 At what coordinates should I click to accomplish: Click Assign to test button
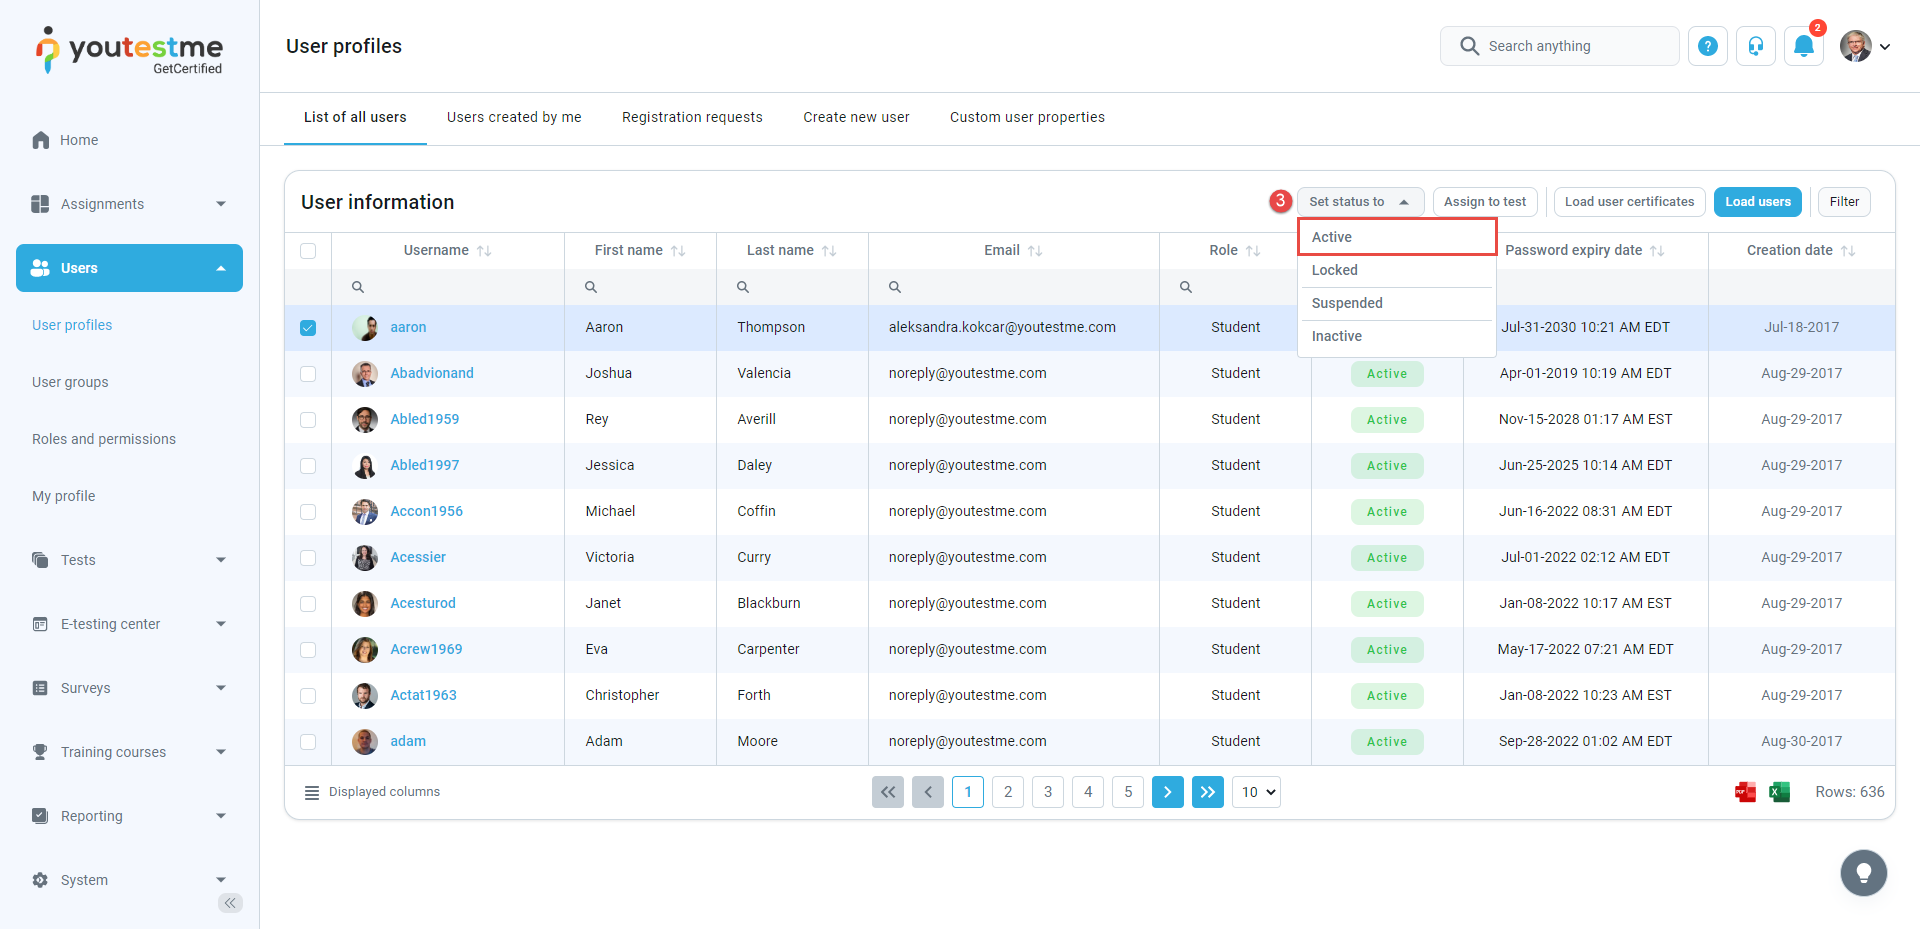tap(1485, 202)
